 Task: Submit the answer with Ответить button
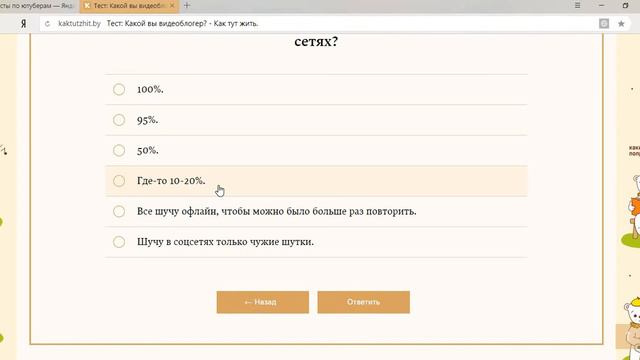click(364, 302)
